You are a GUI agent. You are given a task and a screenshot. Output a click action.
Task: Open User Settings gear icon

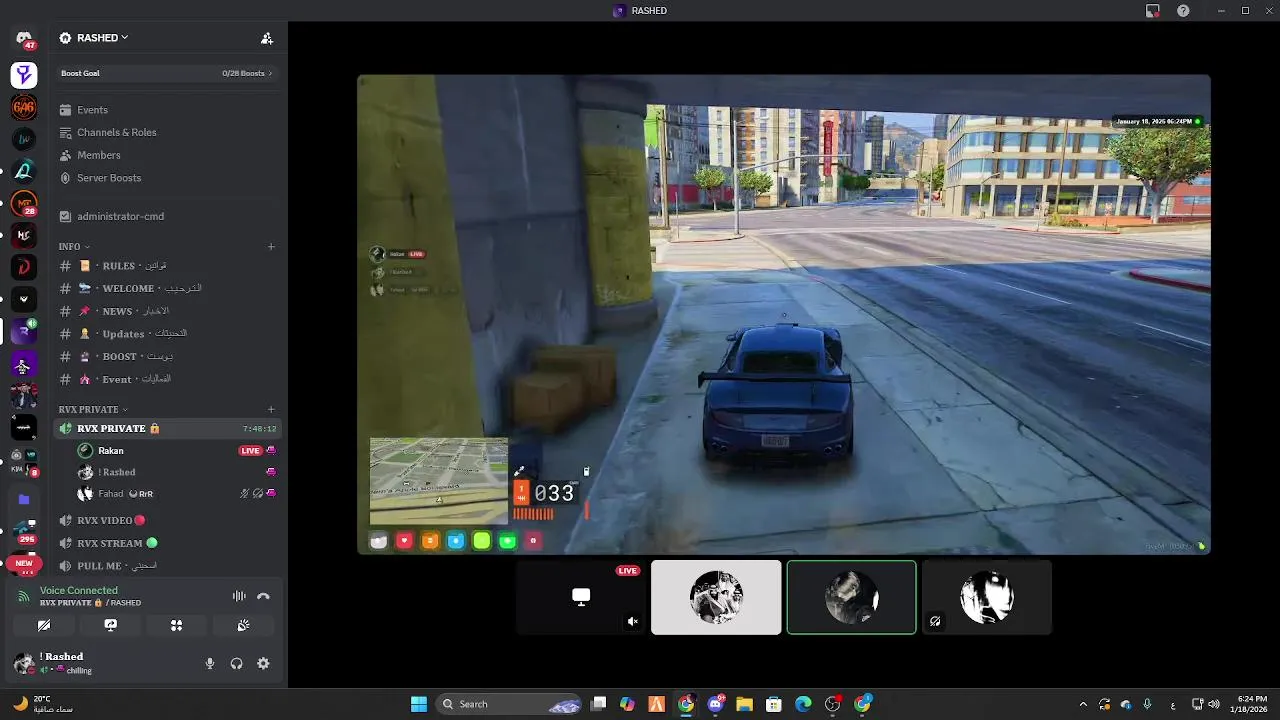[263, 663]
